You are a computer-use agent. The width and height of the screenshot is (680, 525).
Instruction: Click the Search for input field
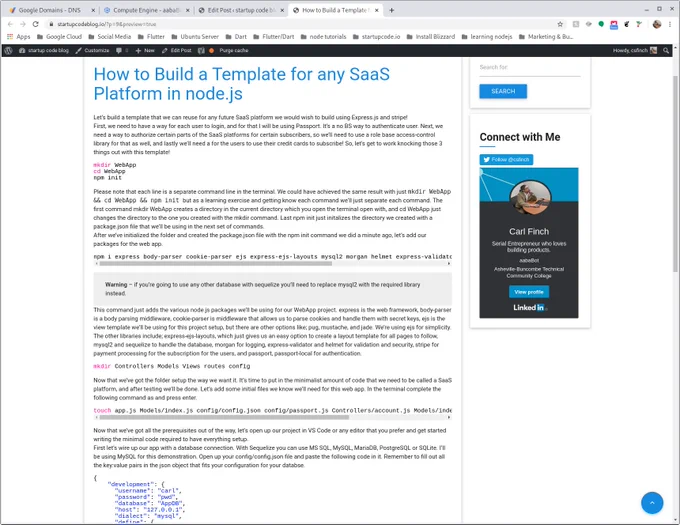coord(530,69)
